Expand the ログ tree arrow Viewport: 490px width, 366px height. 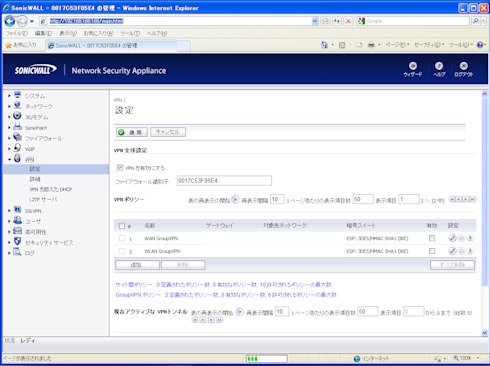click(x=9, y=253)
